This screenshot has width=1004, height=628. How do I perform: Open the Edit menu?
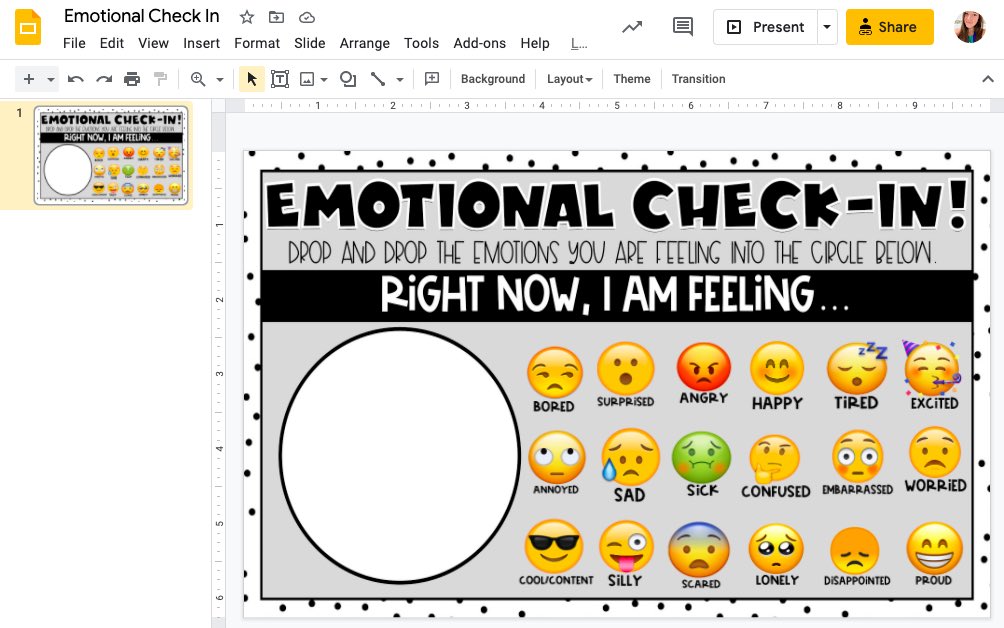(111, 43)
